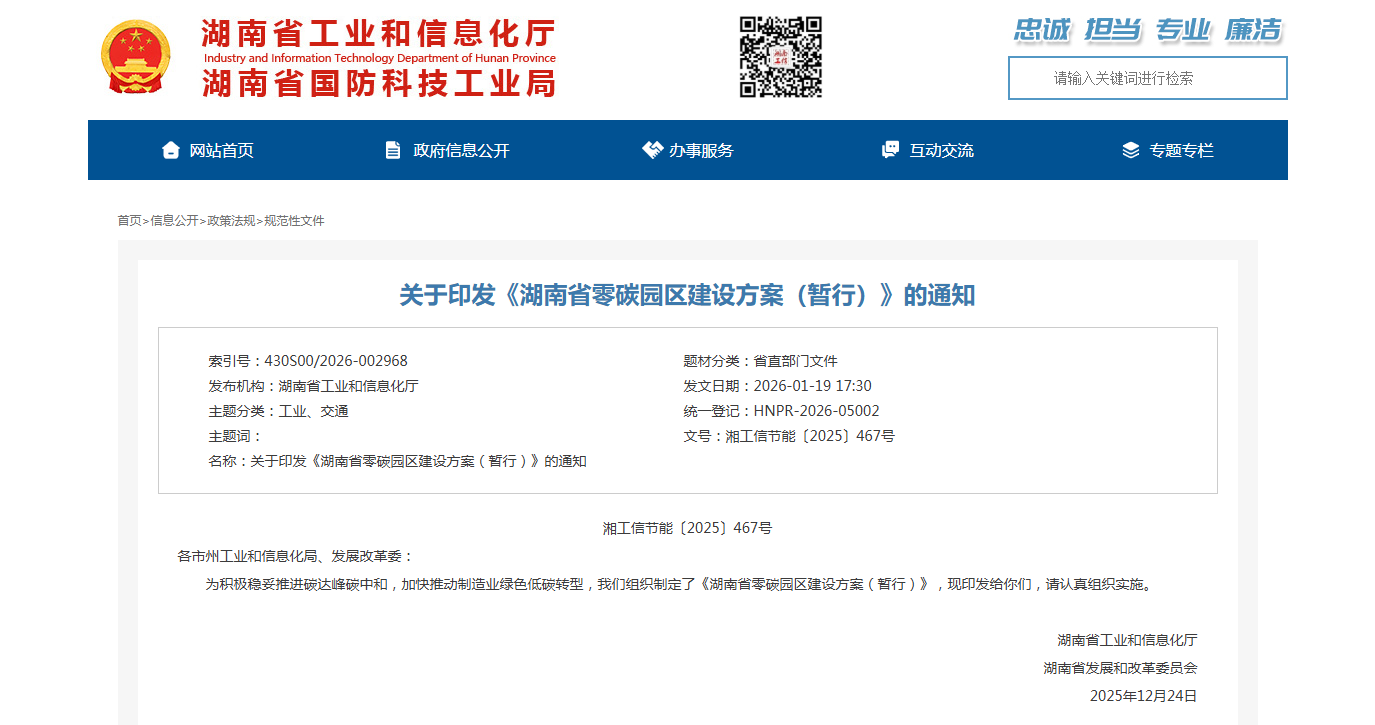Click the 互动交流 chat bubble icon
The height and width of the screenshot is (725, 1375).
point(889,149)
